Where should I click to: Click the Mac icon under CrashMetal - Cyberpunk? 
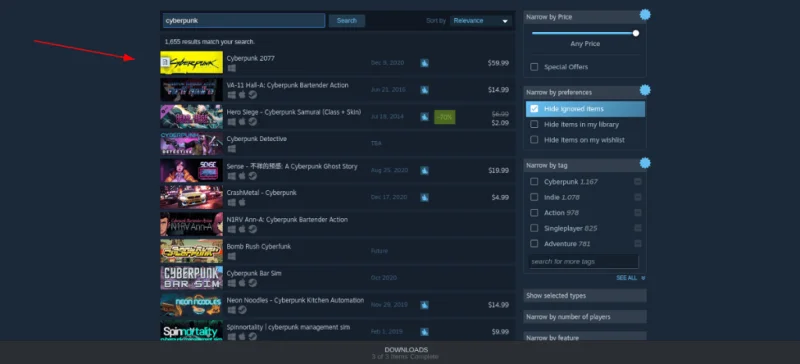242,202
